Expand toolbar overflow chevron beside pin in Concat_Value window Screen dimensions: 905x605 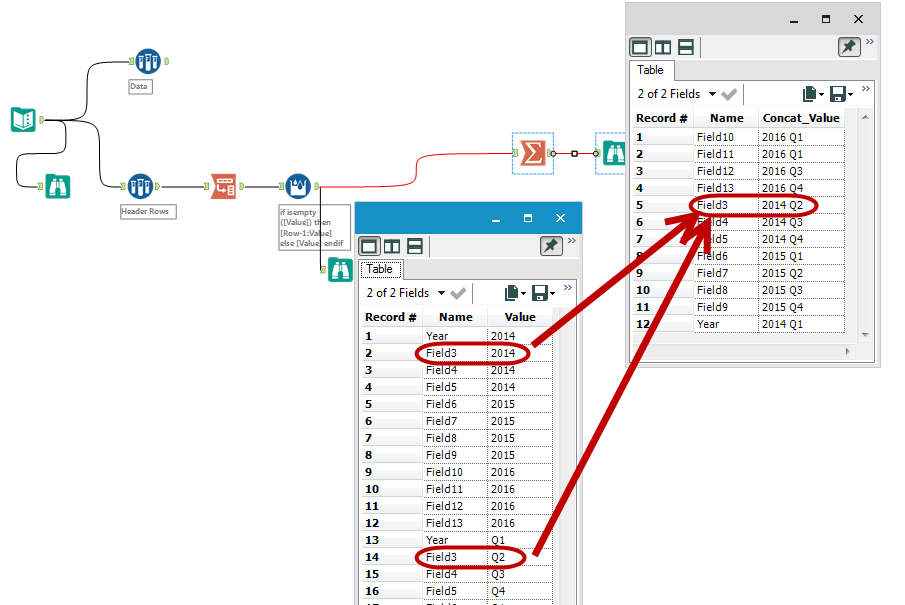coord(870,42)
